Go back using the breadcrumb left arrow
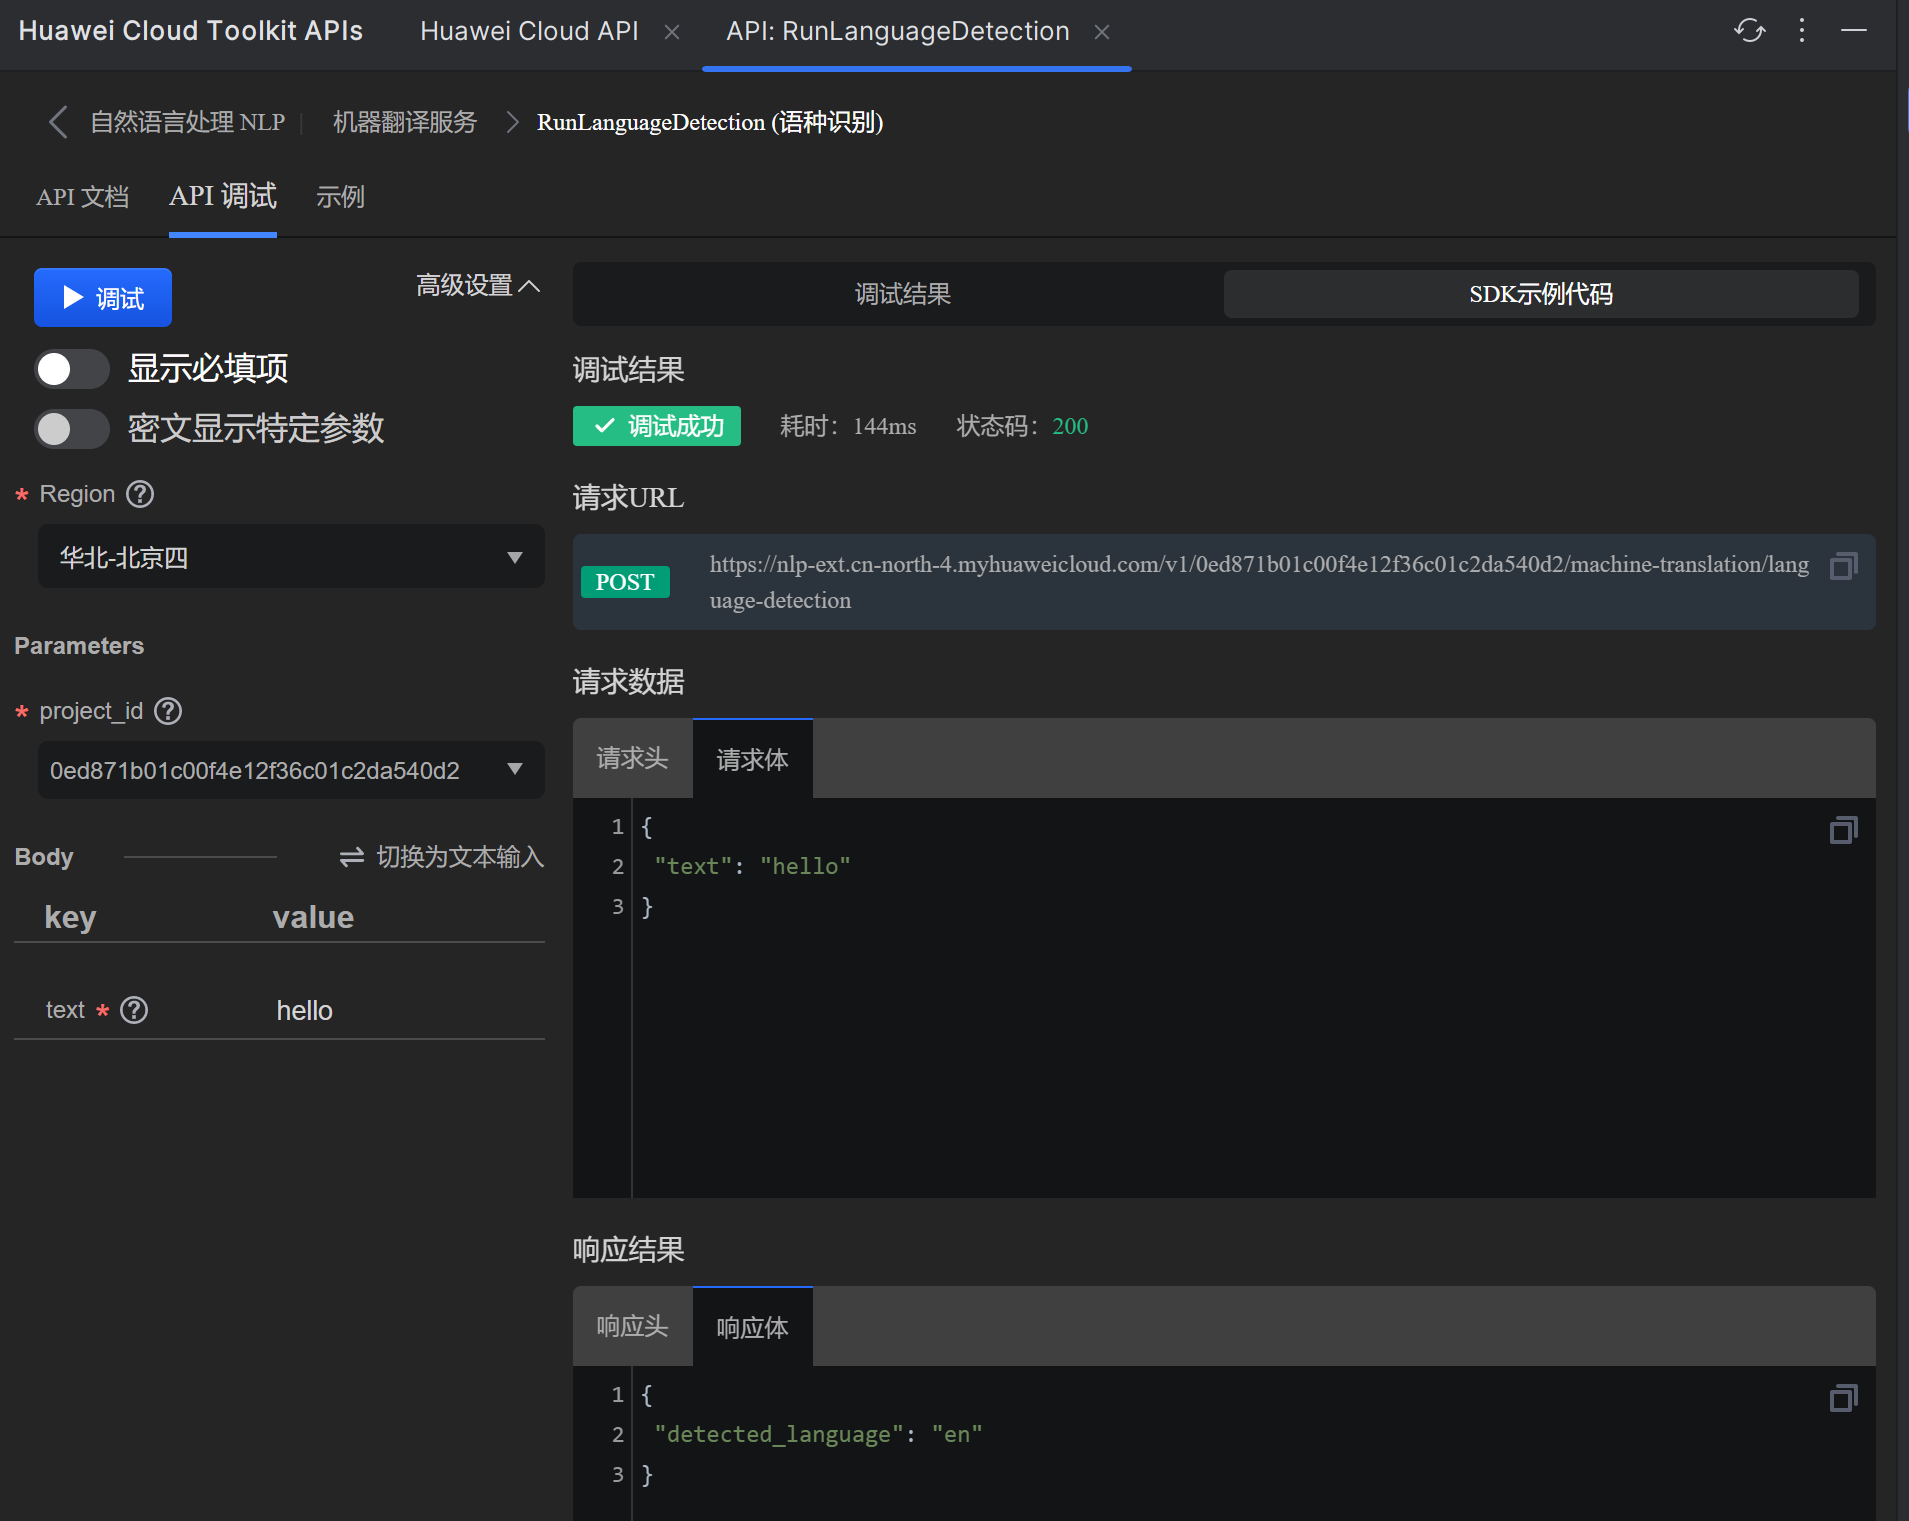 coord(58,122)
